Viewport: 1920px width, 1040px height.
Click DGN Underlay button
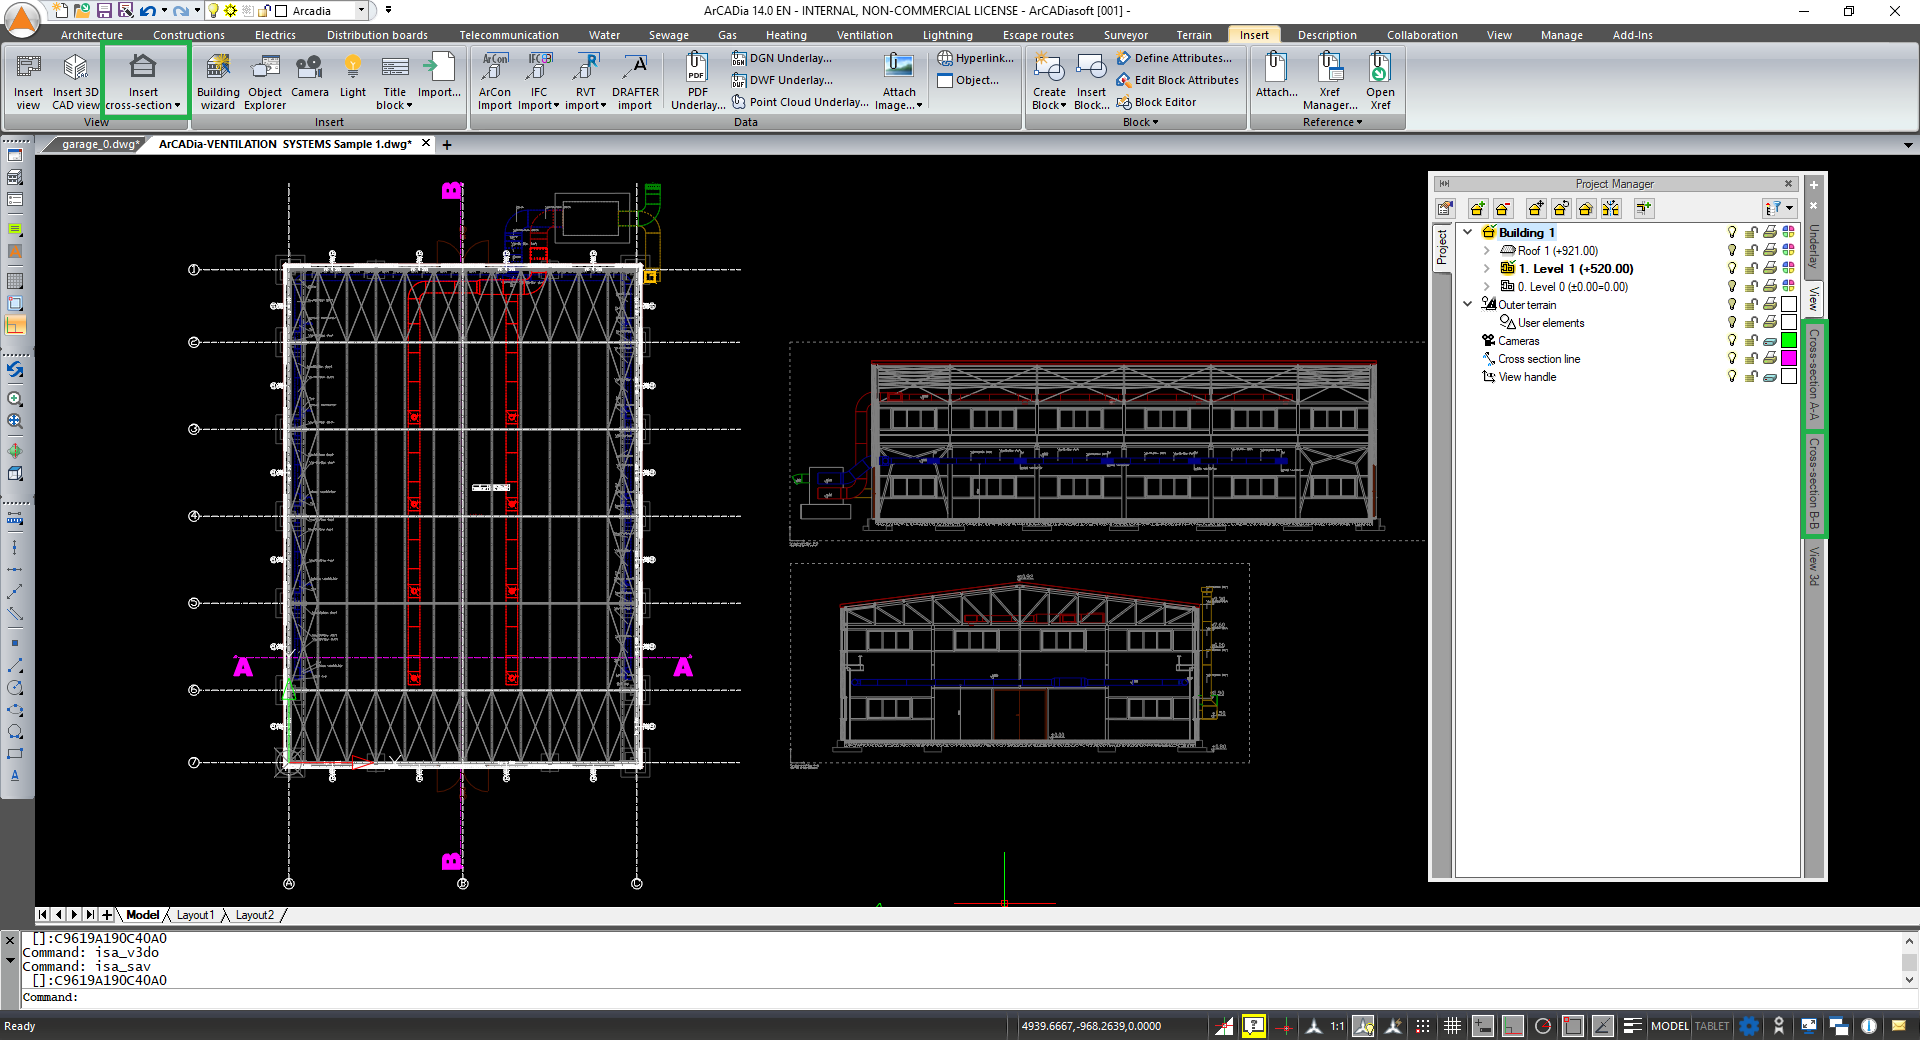pos(781,58)
